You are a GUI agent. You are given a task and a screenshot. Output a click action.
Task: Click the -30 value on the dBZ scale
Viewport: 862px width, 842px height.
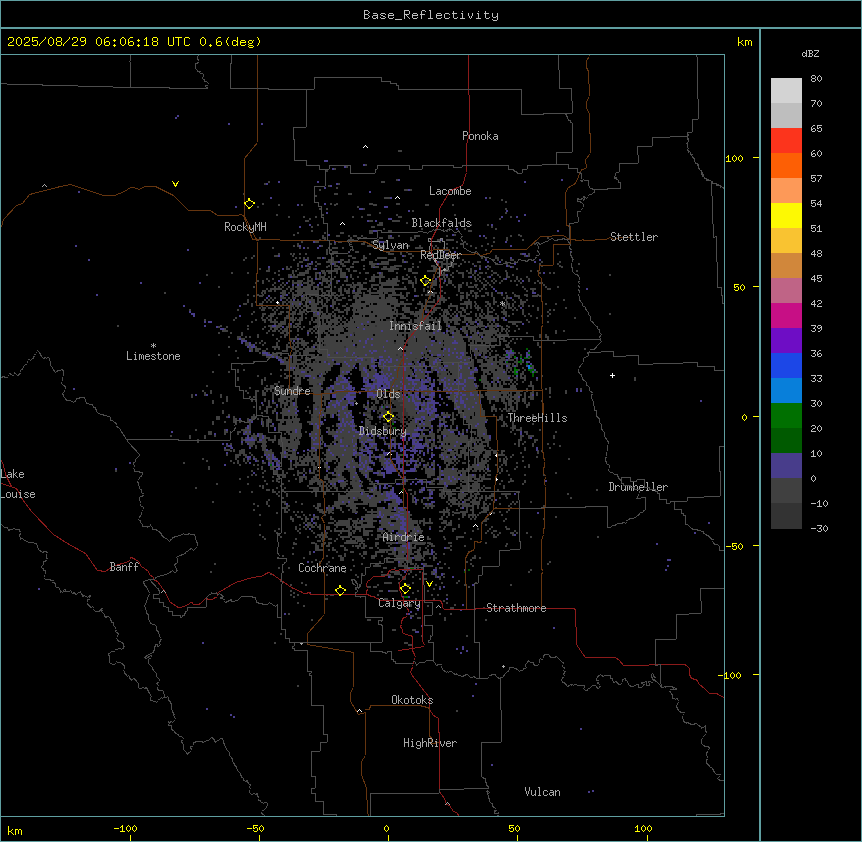tap(819, 528)
